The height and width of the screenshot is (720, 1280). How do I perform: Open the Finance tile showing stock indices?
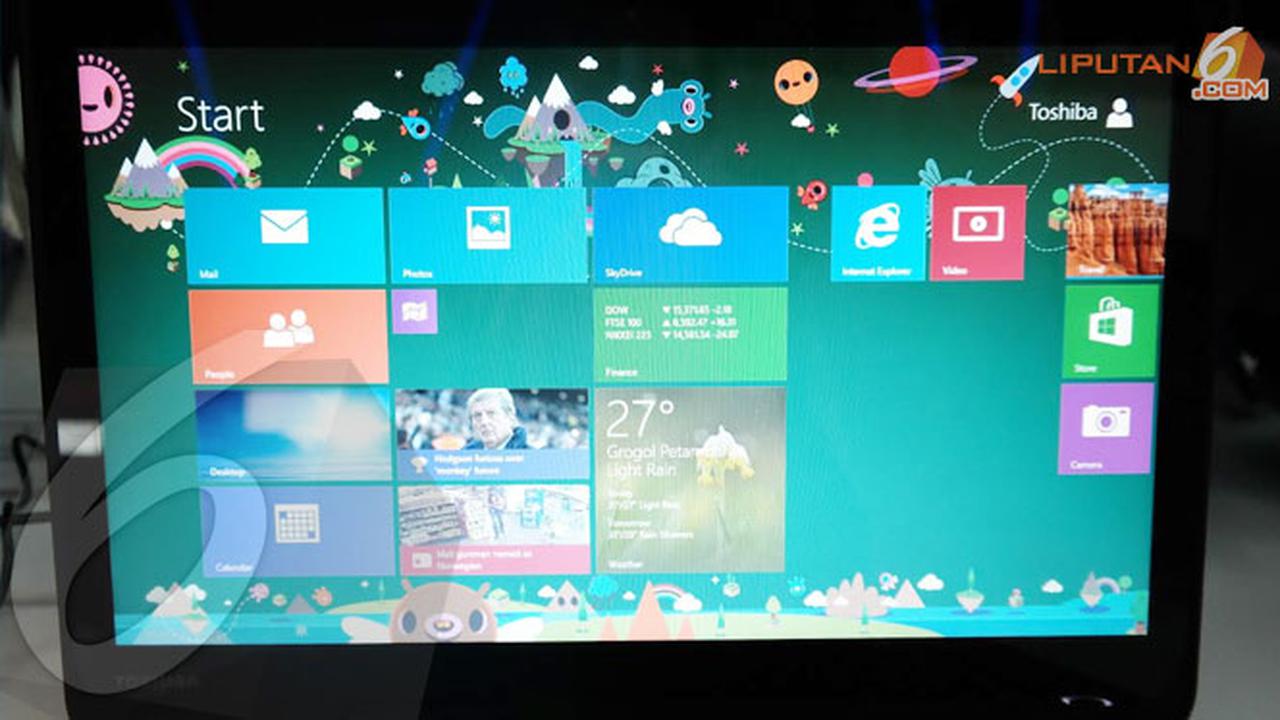coord(690,335)
